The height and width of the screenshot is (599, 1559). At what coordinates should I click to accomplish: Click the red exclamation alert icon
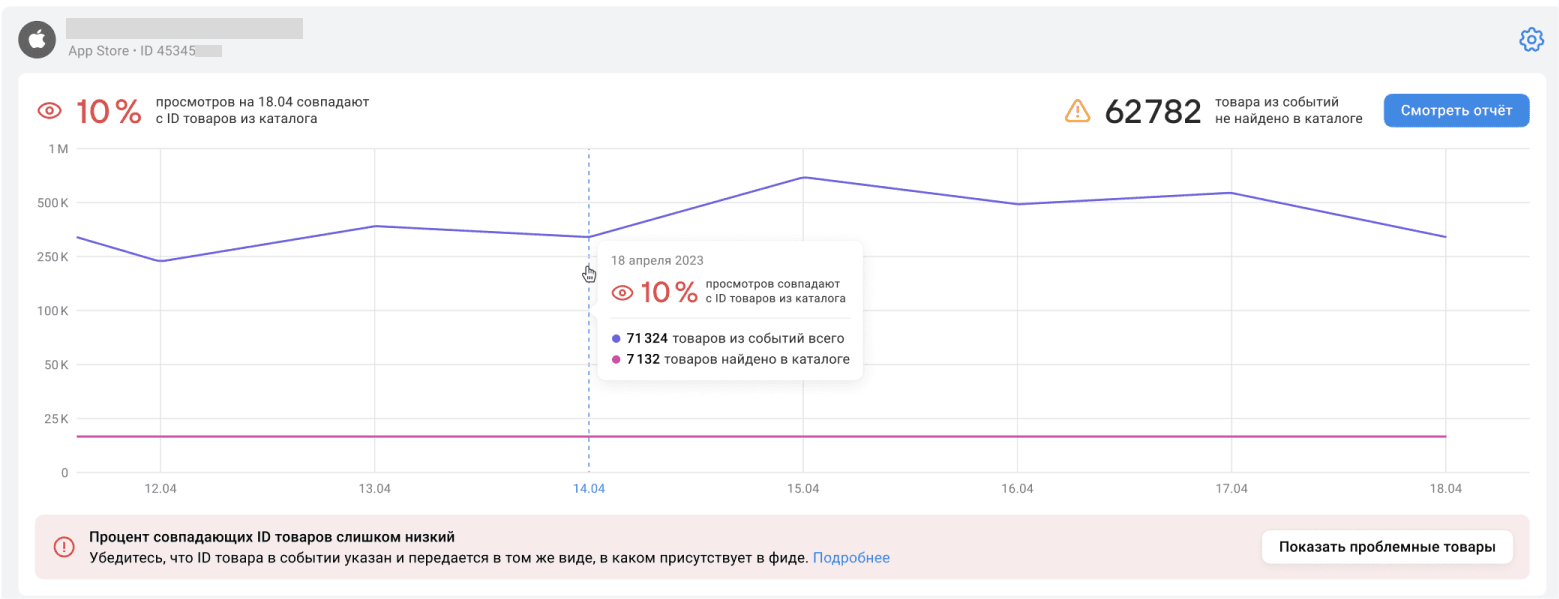(63, 546)
